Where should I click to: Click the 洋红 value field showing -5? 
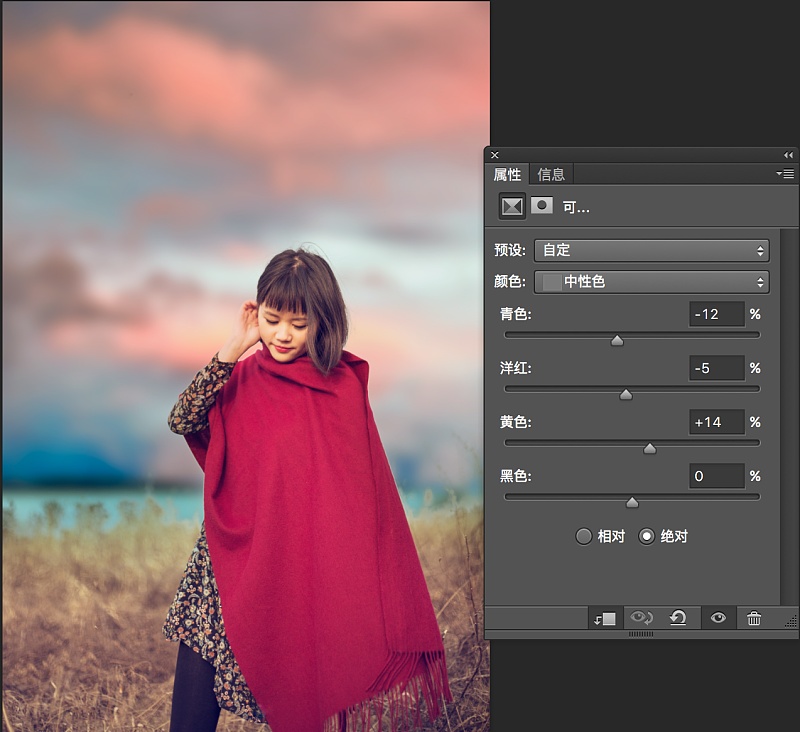click(x=716, y=368)
